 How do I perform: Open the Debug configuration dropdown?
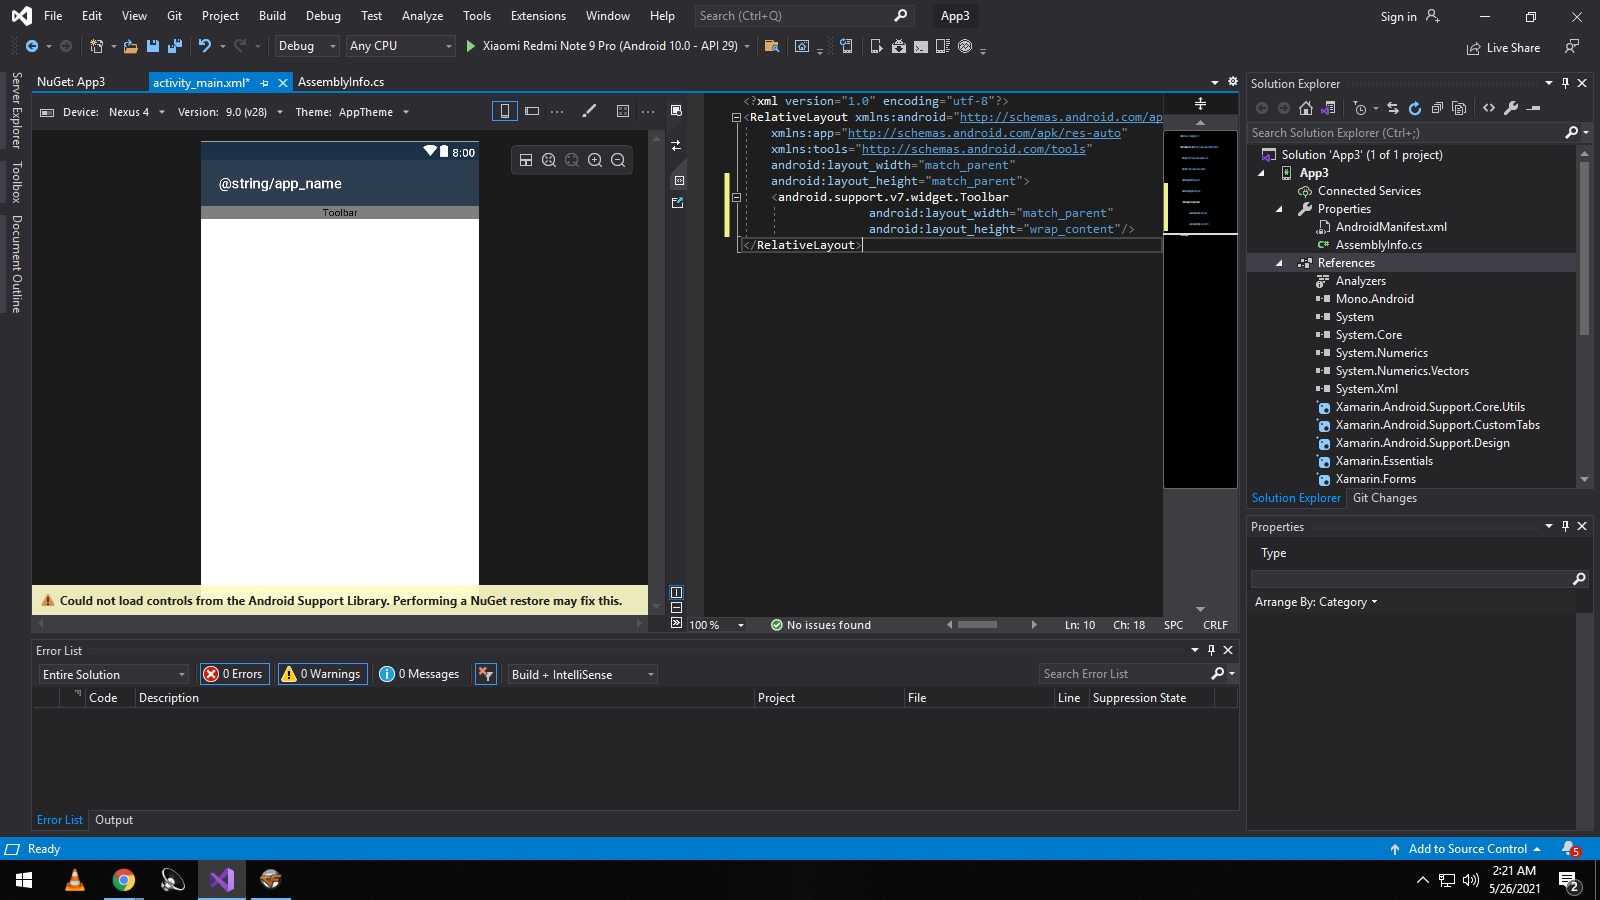pyautogui.click(x=307, y=46)
